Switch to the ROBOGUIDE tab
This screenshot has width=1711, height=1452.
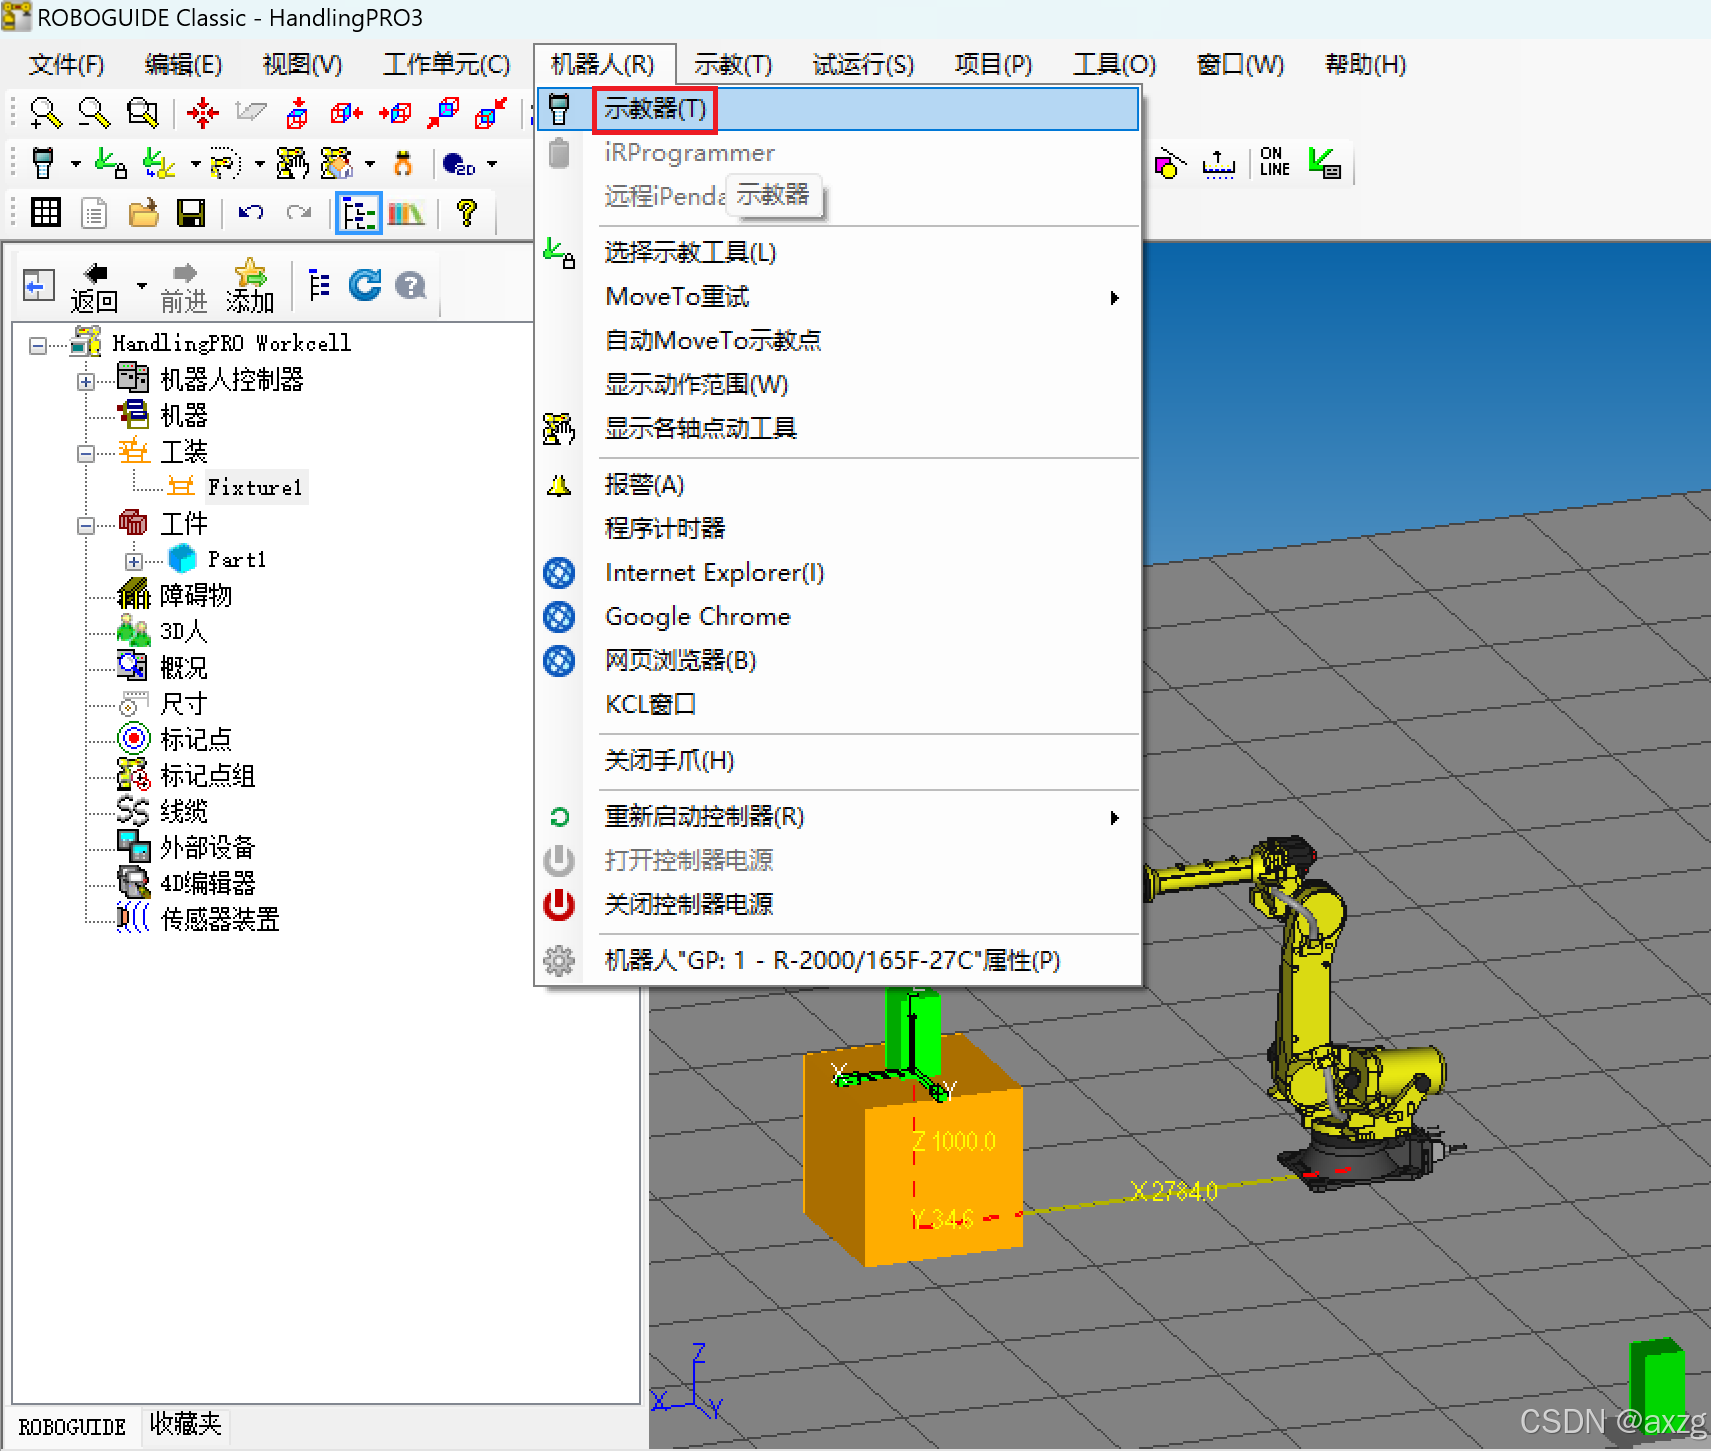point(72,1426)
